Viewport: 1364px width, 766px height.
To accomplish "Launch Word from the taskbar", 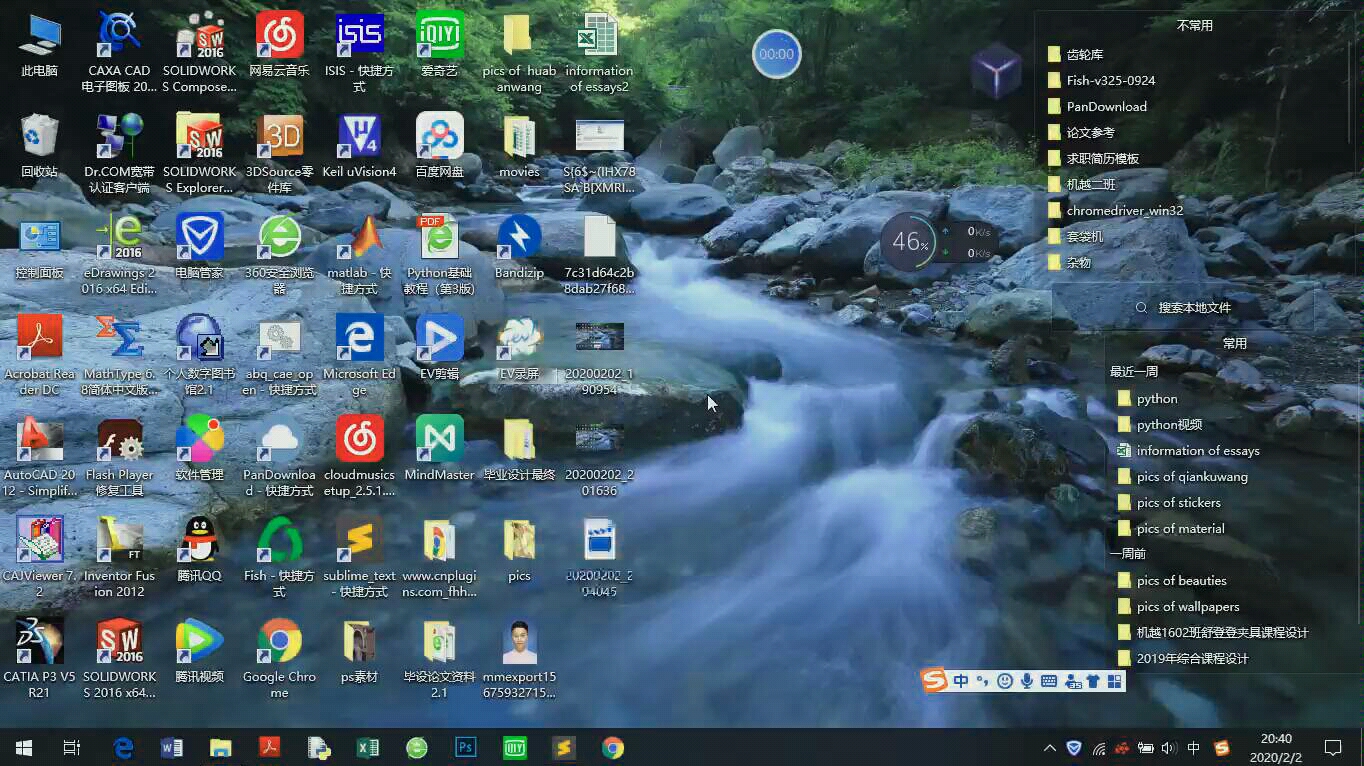I will (171, 747).
